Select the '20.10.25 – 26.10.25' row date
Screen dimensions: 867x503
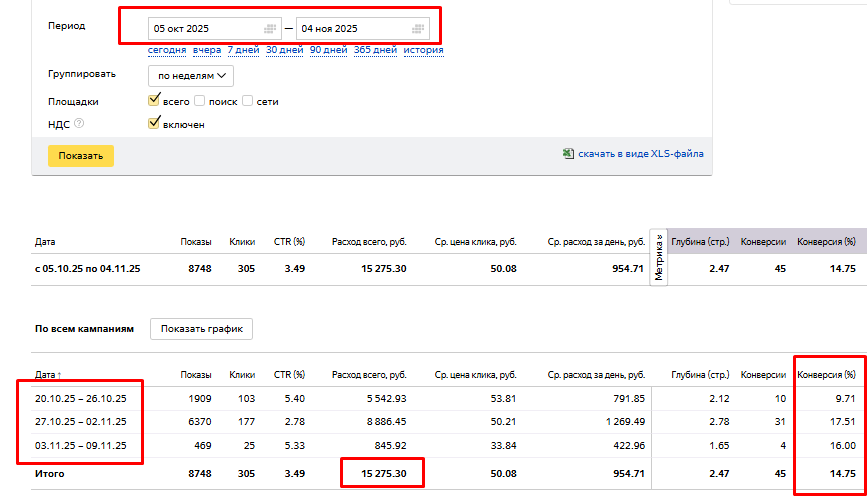point(81,399)
